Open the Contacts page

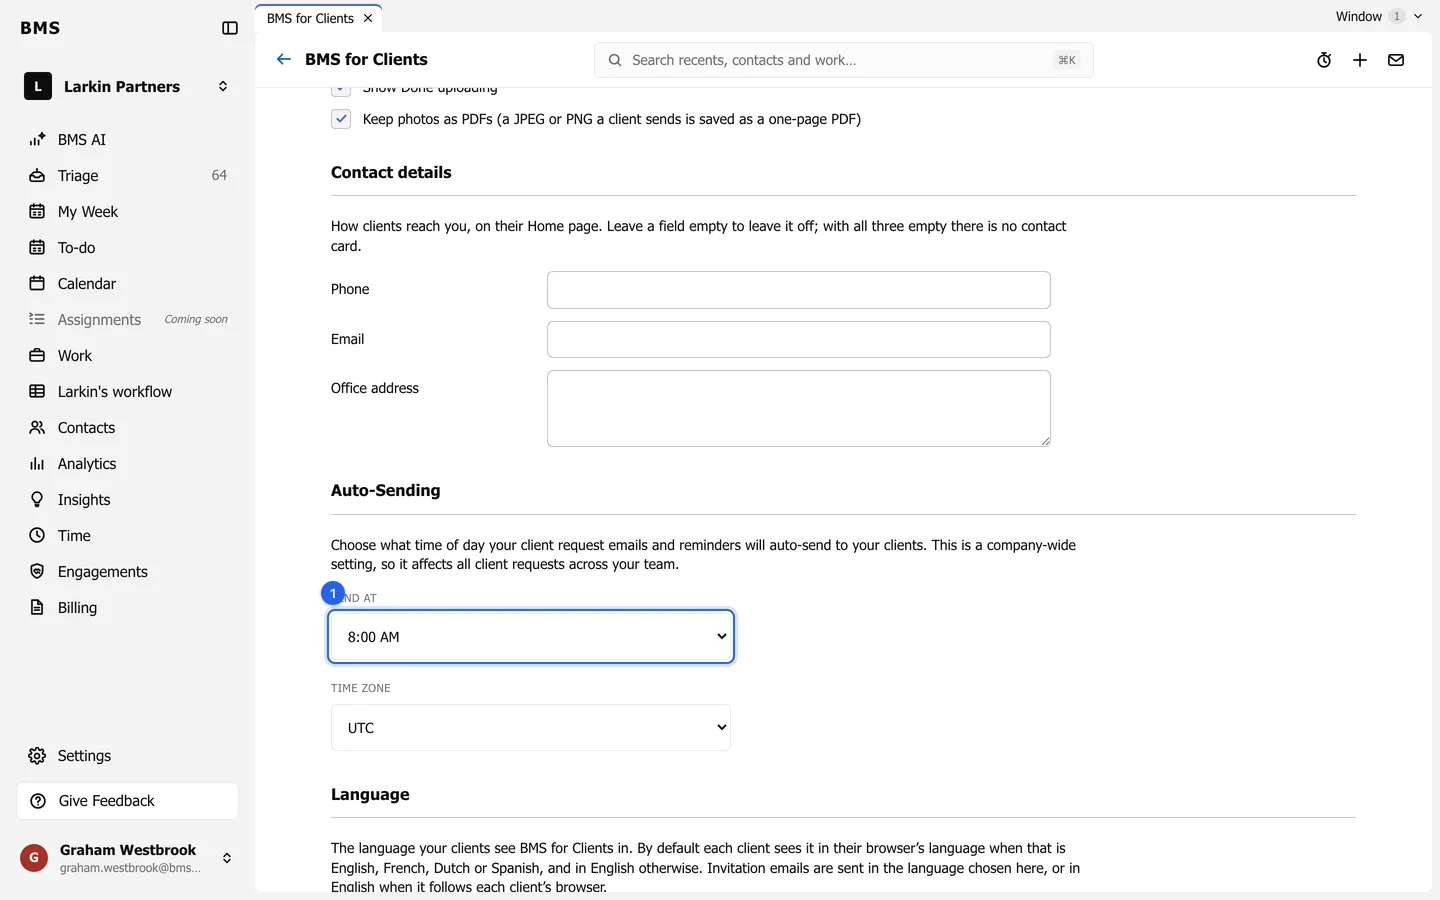pyautogui.click(x=128, y=428)
